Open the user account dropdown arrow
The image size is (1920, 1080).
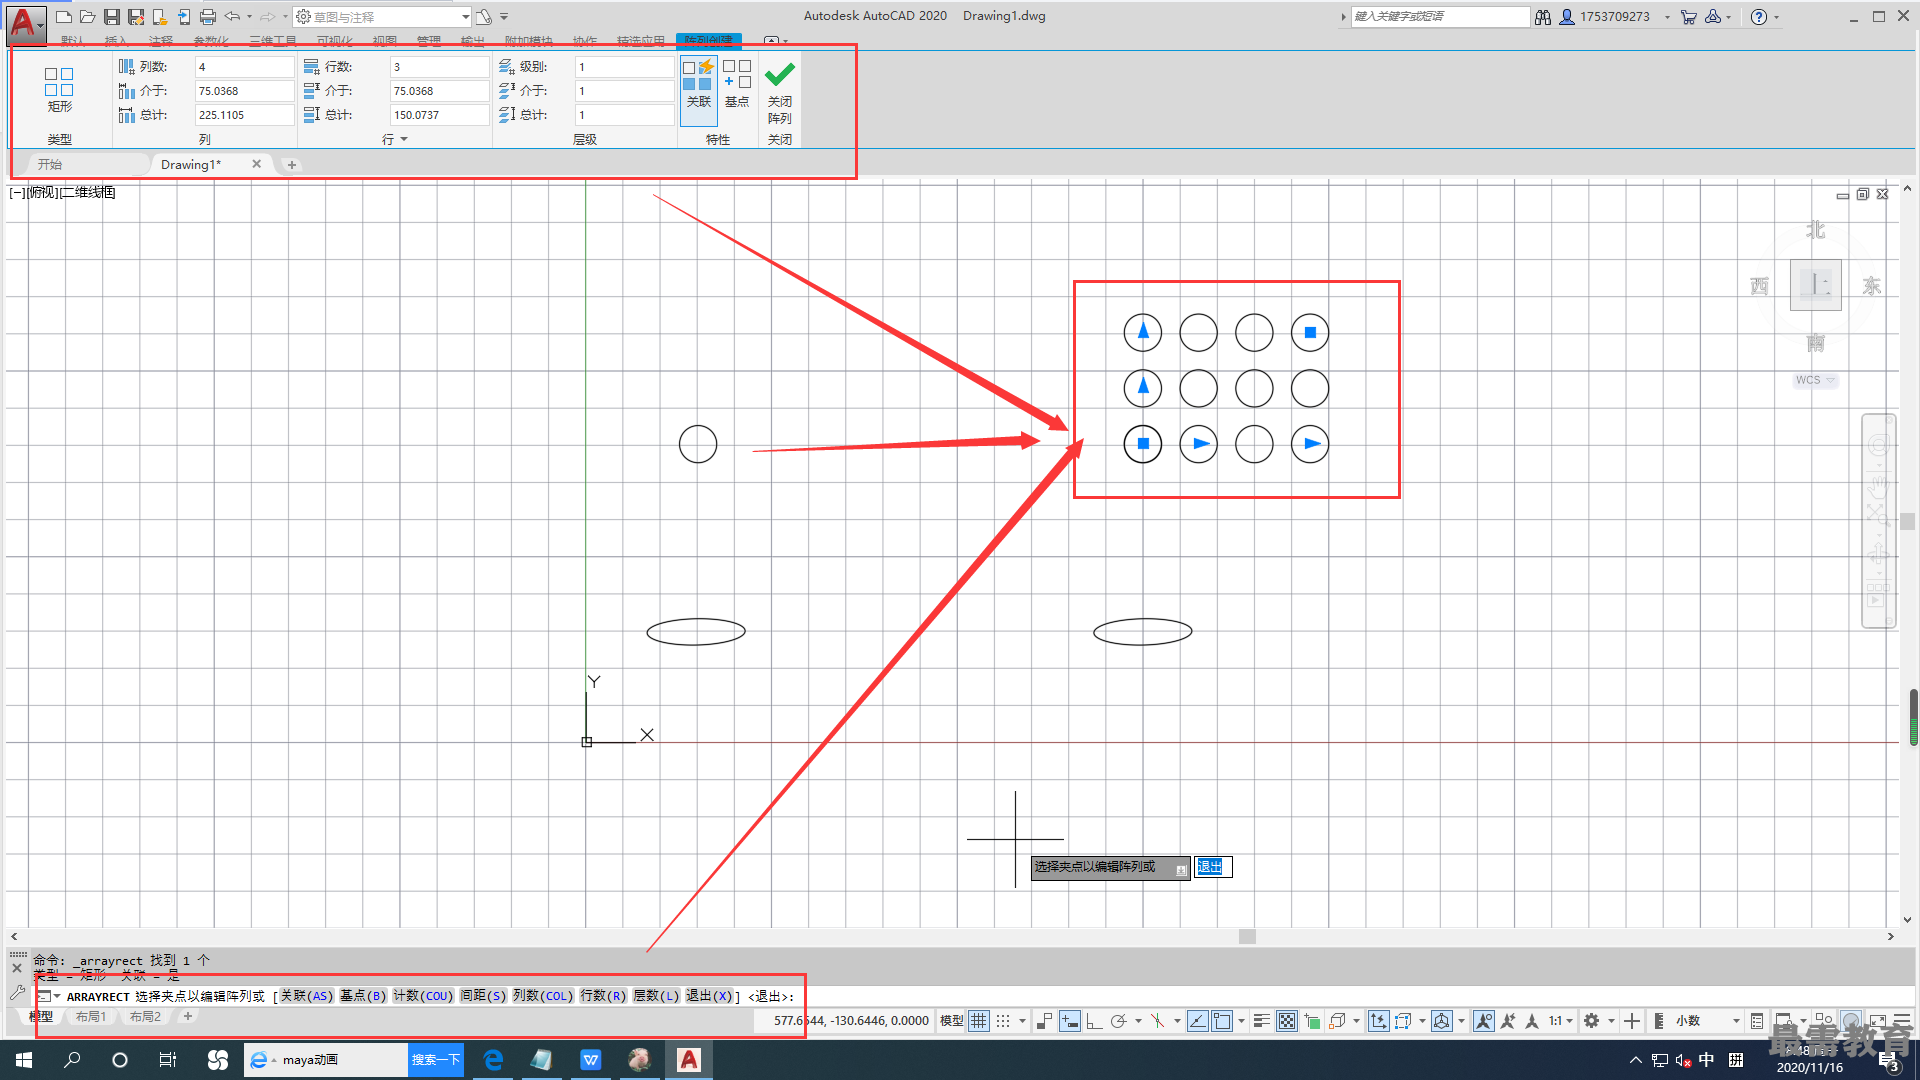point(1667,17)
